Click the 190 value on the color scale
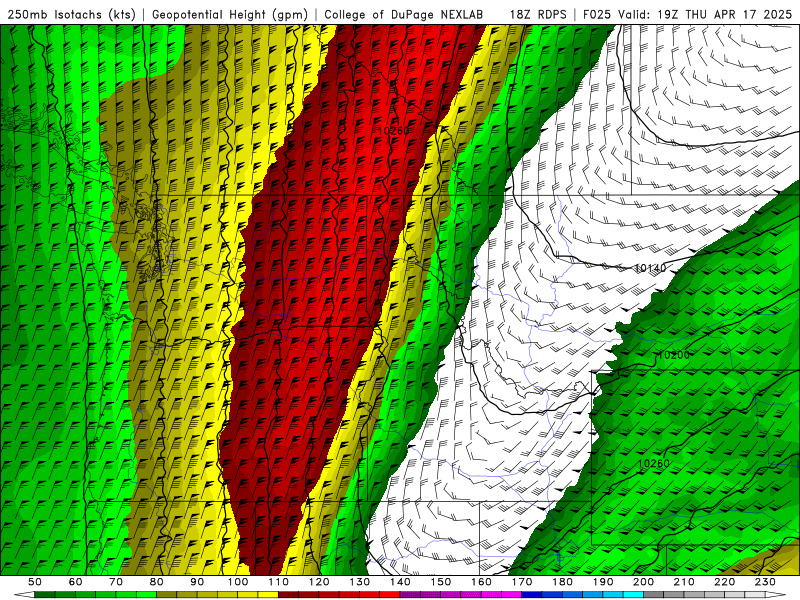The image size is (800, 600). point(603,582)
